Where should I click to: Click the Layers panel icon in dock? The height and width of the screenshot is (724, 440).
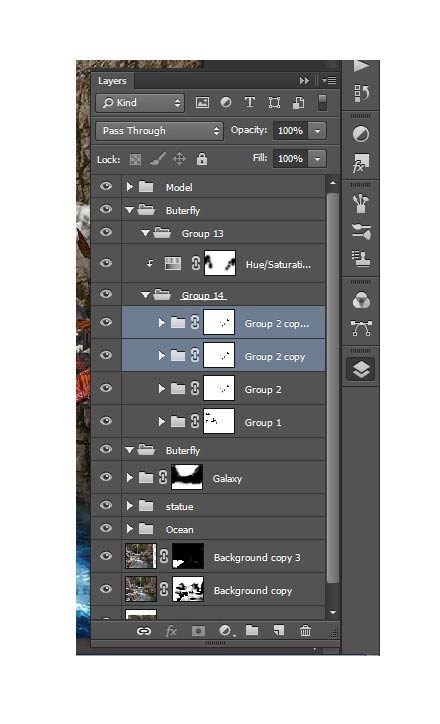[361, 369]
